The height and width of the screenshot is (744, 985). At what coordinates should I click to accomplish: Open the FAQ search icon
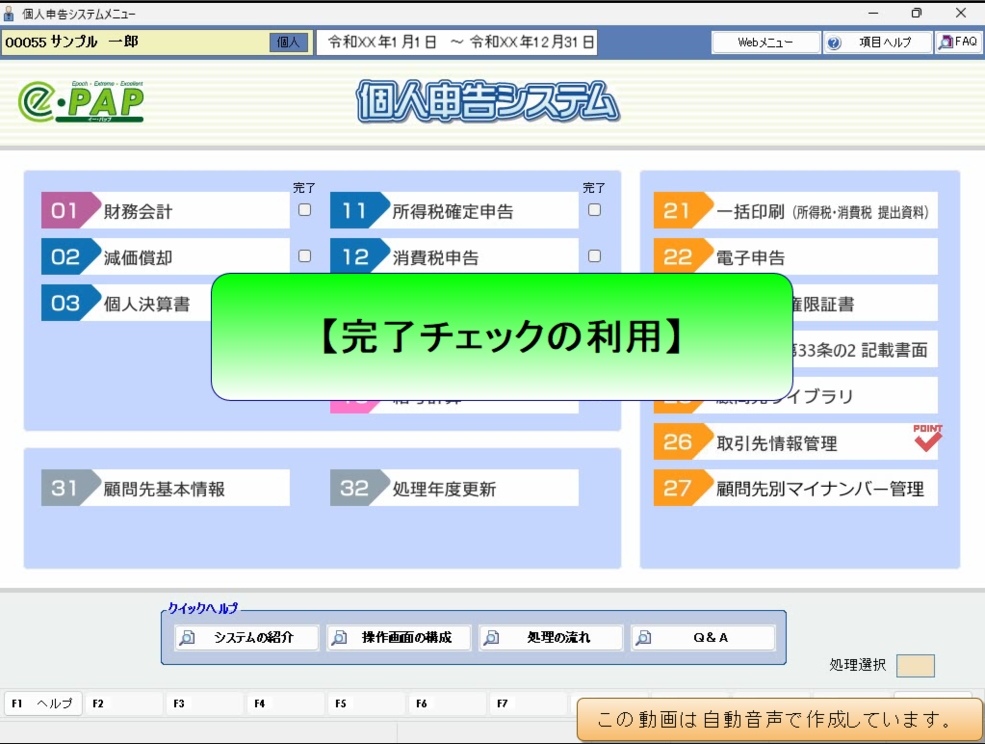pyautogui.click(x=945, y=42)
